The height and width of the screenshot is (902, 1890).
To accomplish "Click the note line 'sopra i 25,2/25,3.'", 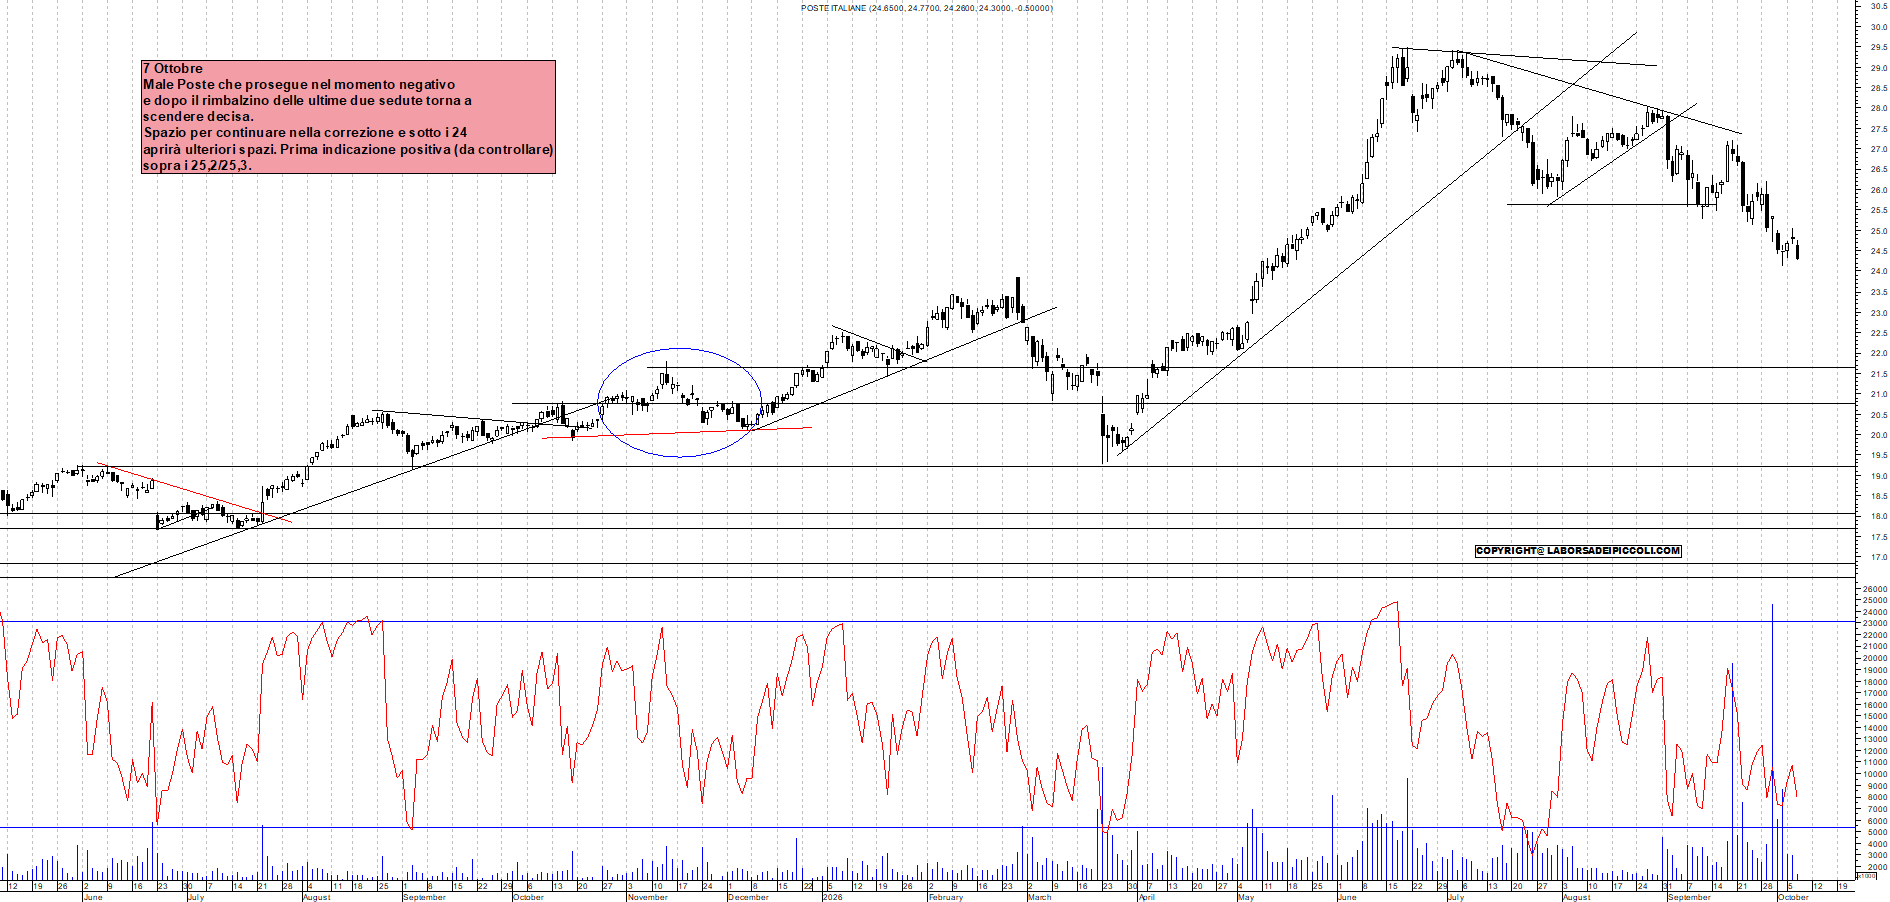I will pyautogui.click(x=197, y=165).
